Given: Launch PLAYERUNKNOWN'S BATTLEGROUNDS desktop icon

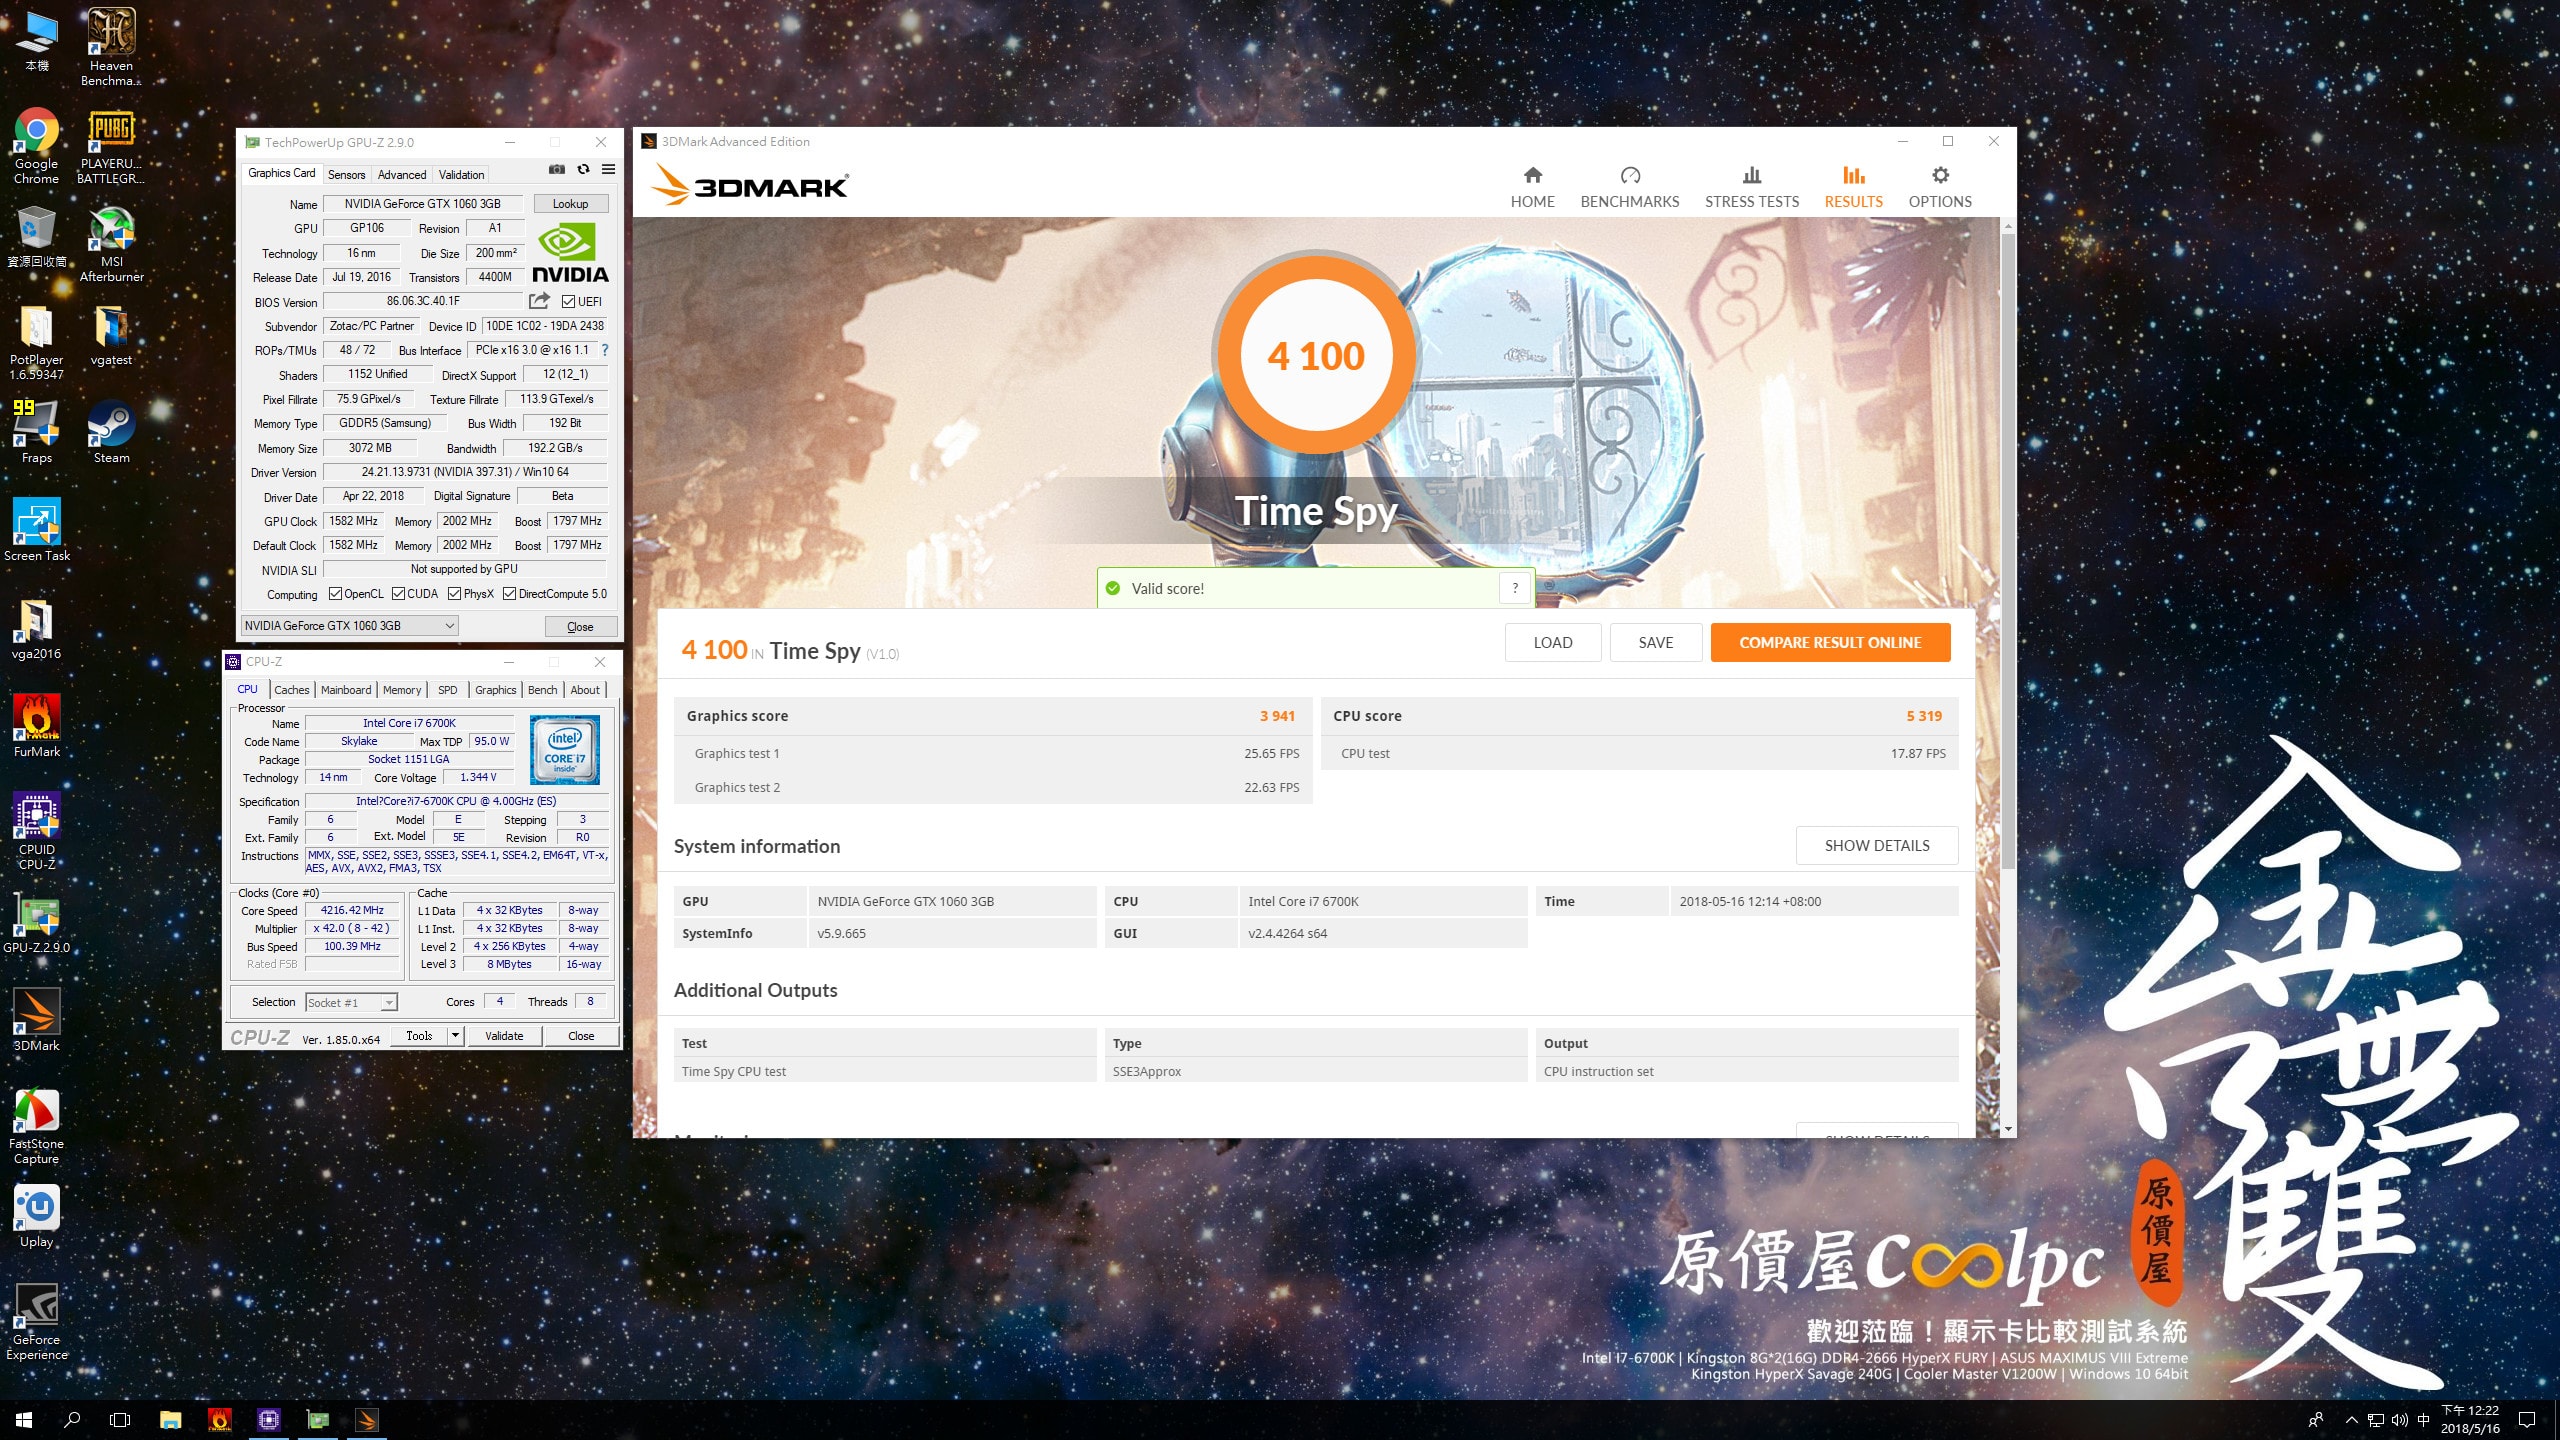Looking at the screenshot, I should click(111, 146).
